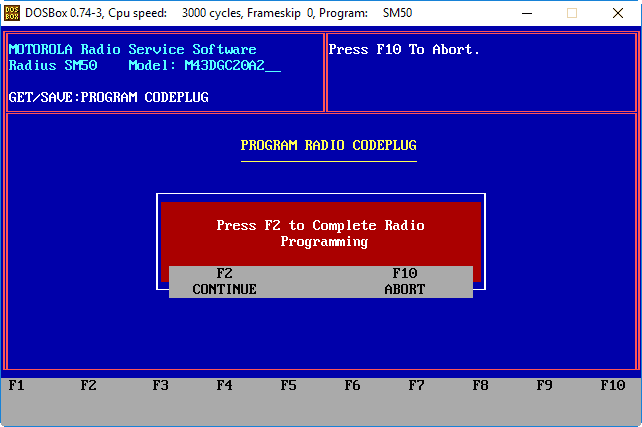Hit F8 in the function key bar
Viewport: 642px width, 427px height.
[480, 385]
